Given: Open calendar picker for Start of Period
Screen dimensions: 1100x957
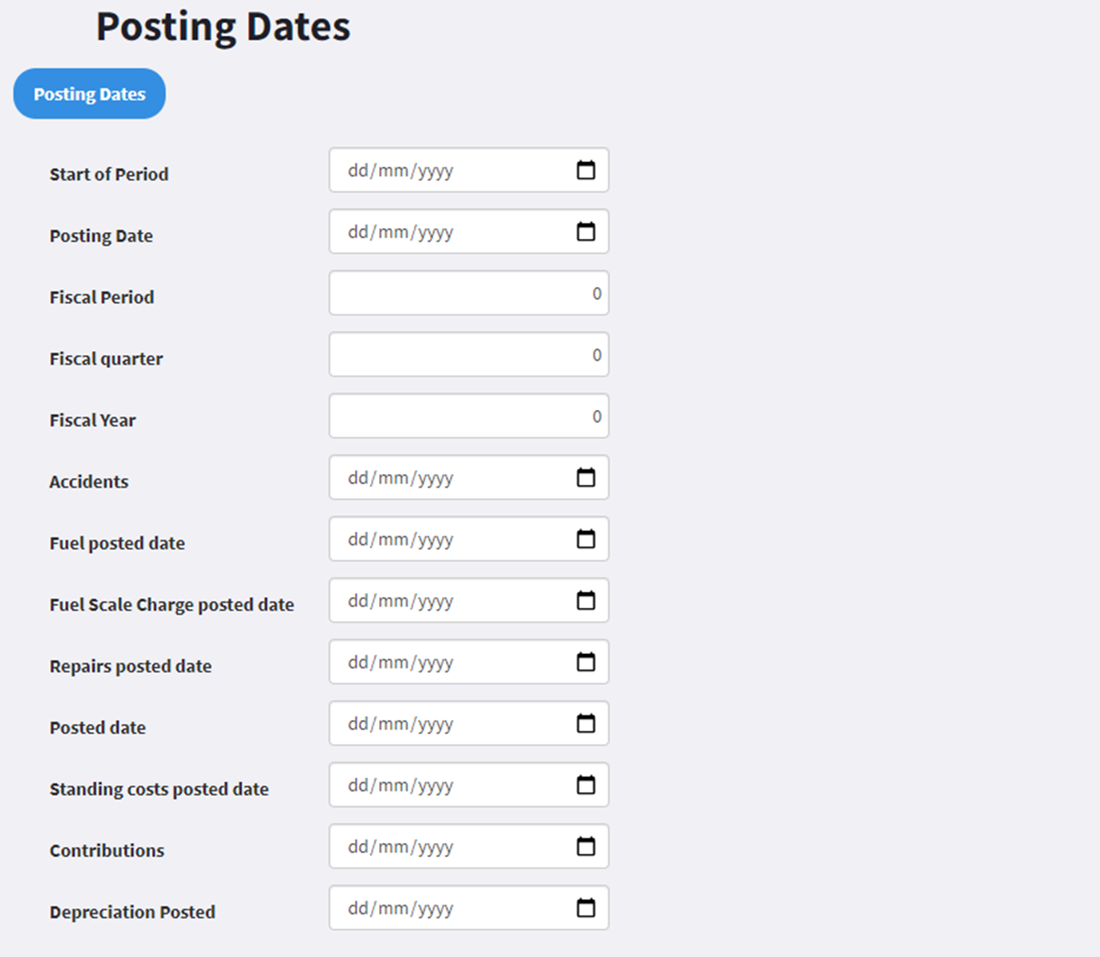Looking at the screenshot, I should pos(586,170).
